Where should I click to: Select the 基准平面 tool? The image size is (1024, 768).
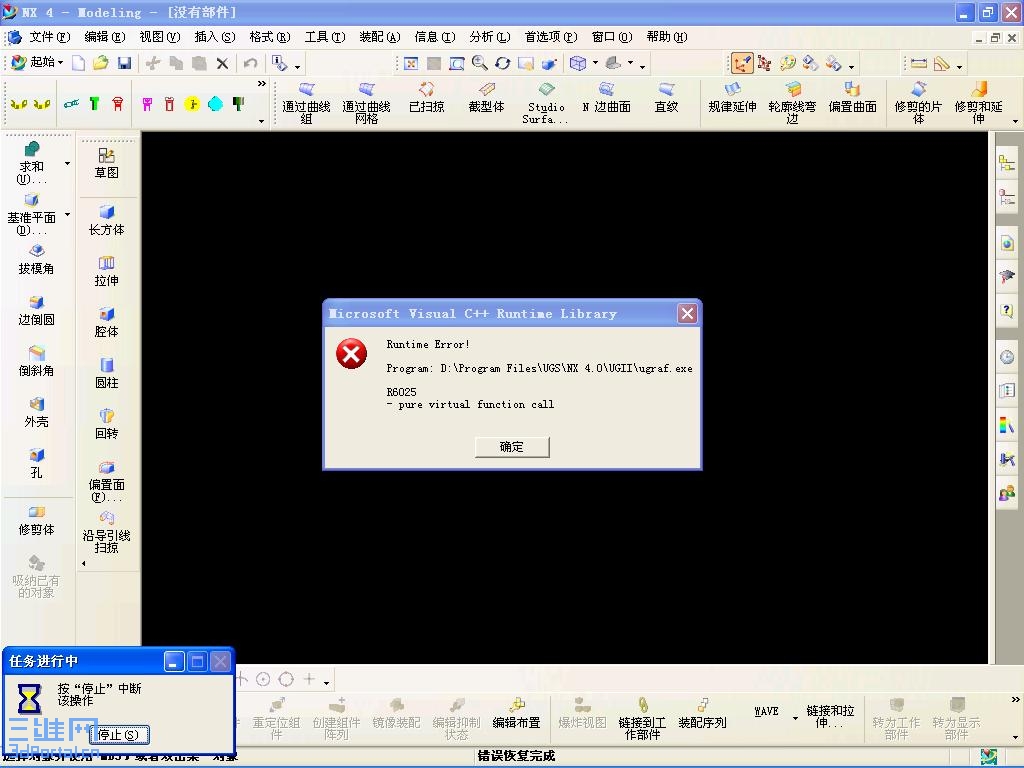coord(31,215)
